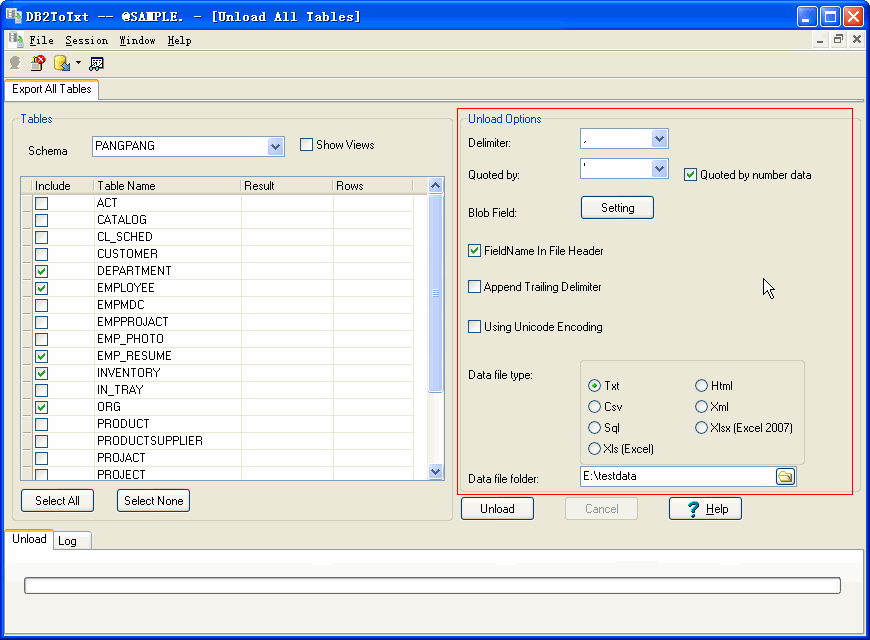Viewport: 870px width, 640px height.
Task: Open the Session menu
Action: (x=86, y=41)
